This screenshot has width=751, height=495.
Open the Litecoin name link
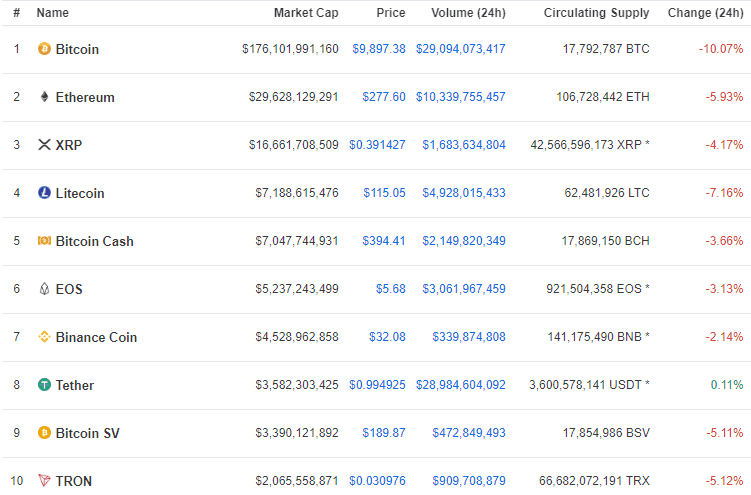(x=80, y=193)
